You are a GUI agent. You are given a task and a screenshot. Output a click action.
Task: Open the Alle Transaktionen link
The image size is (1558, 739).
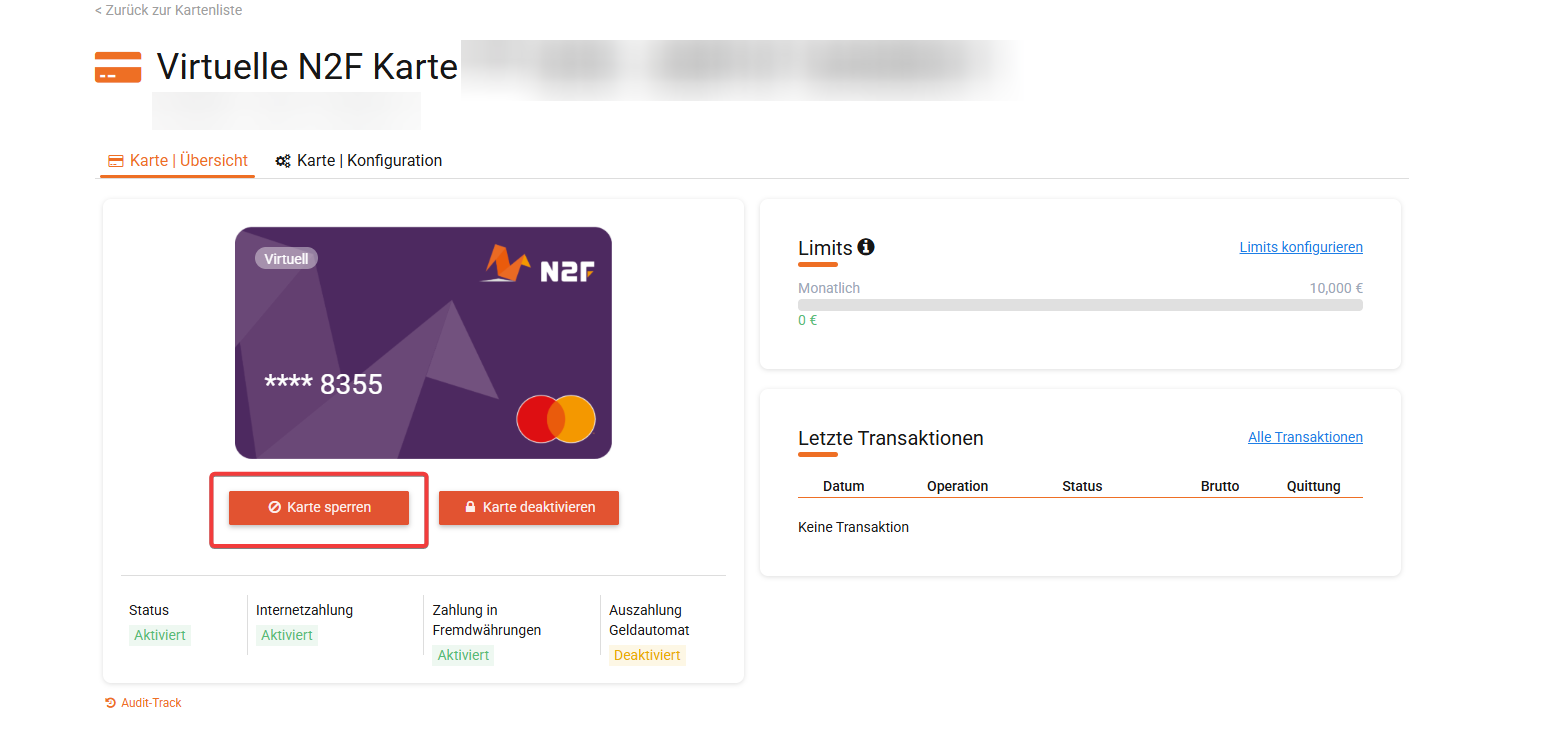point(1305,437)
